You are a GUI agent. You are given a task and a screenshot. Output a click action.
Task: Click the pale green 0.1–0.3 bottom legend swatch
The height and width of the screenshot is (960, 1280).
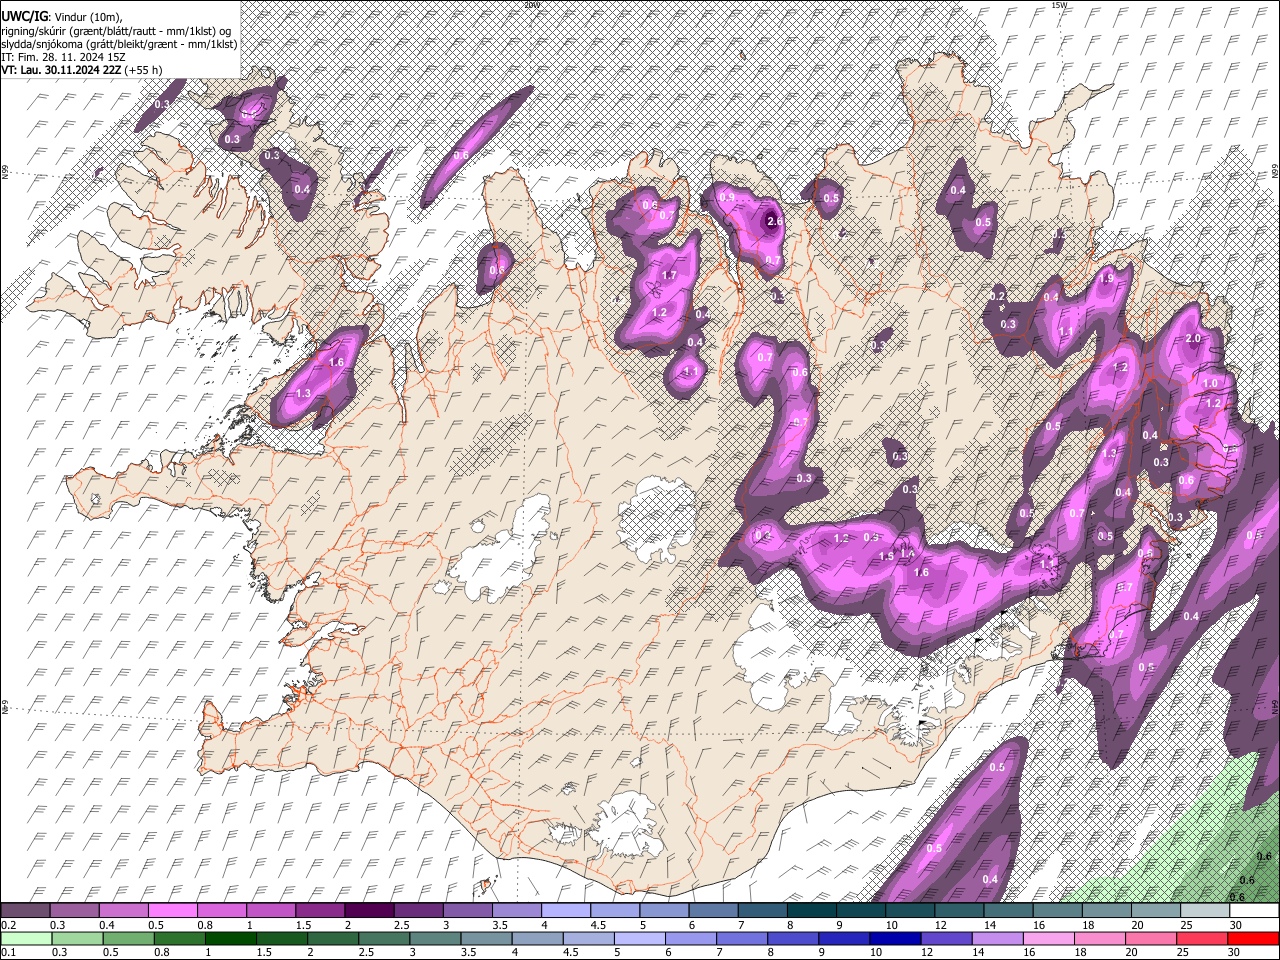click(x=25, y=939)
